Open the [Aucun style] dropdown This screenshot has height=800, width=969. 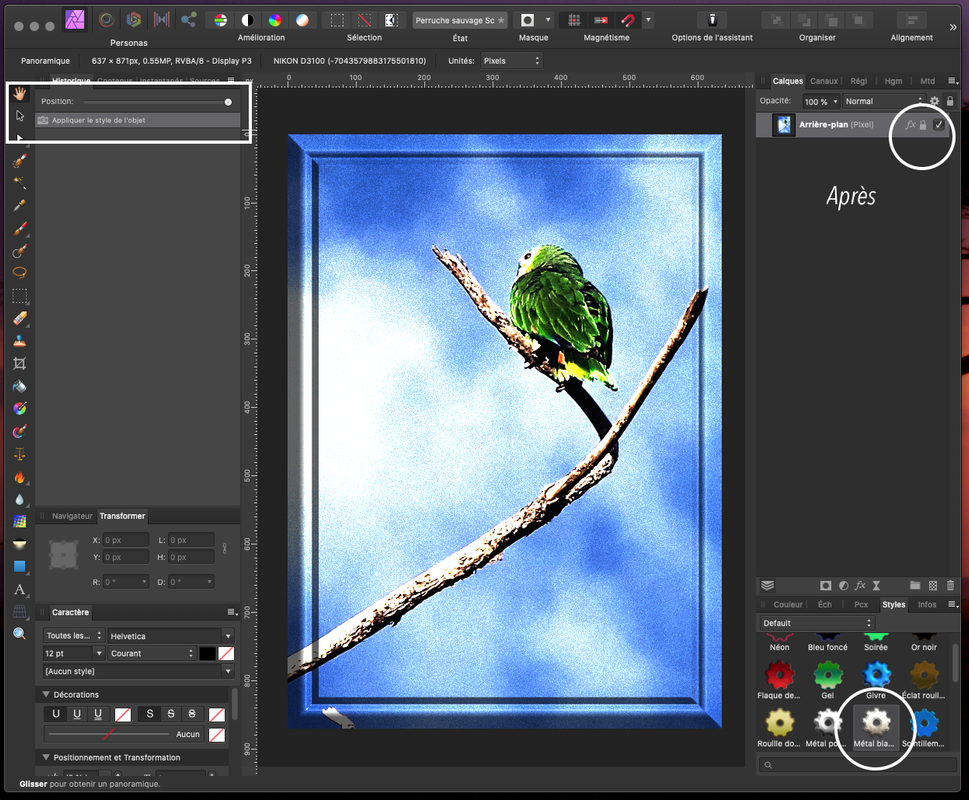tap(138, 671)
